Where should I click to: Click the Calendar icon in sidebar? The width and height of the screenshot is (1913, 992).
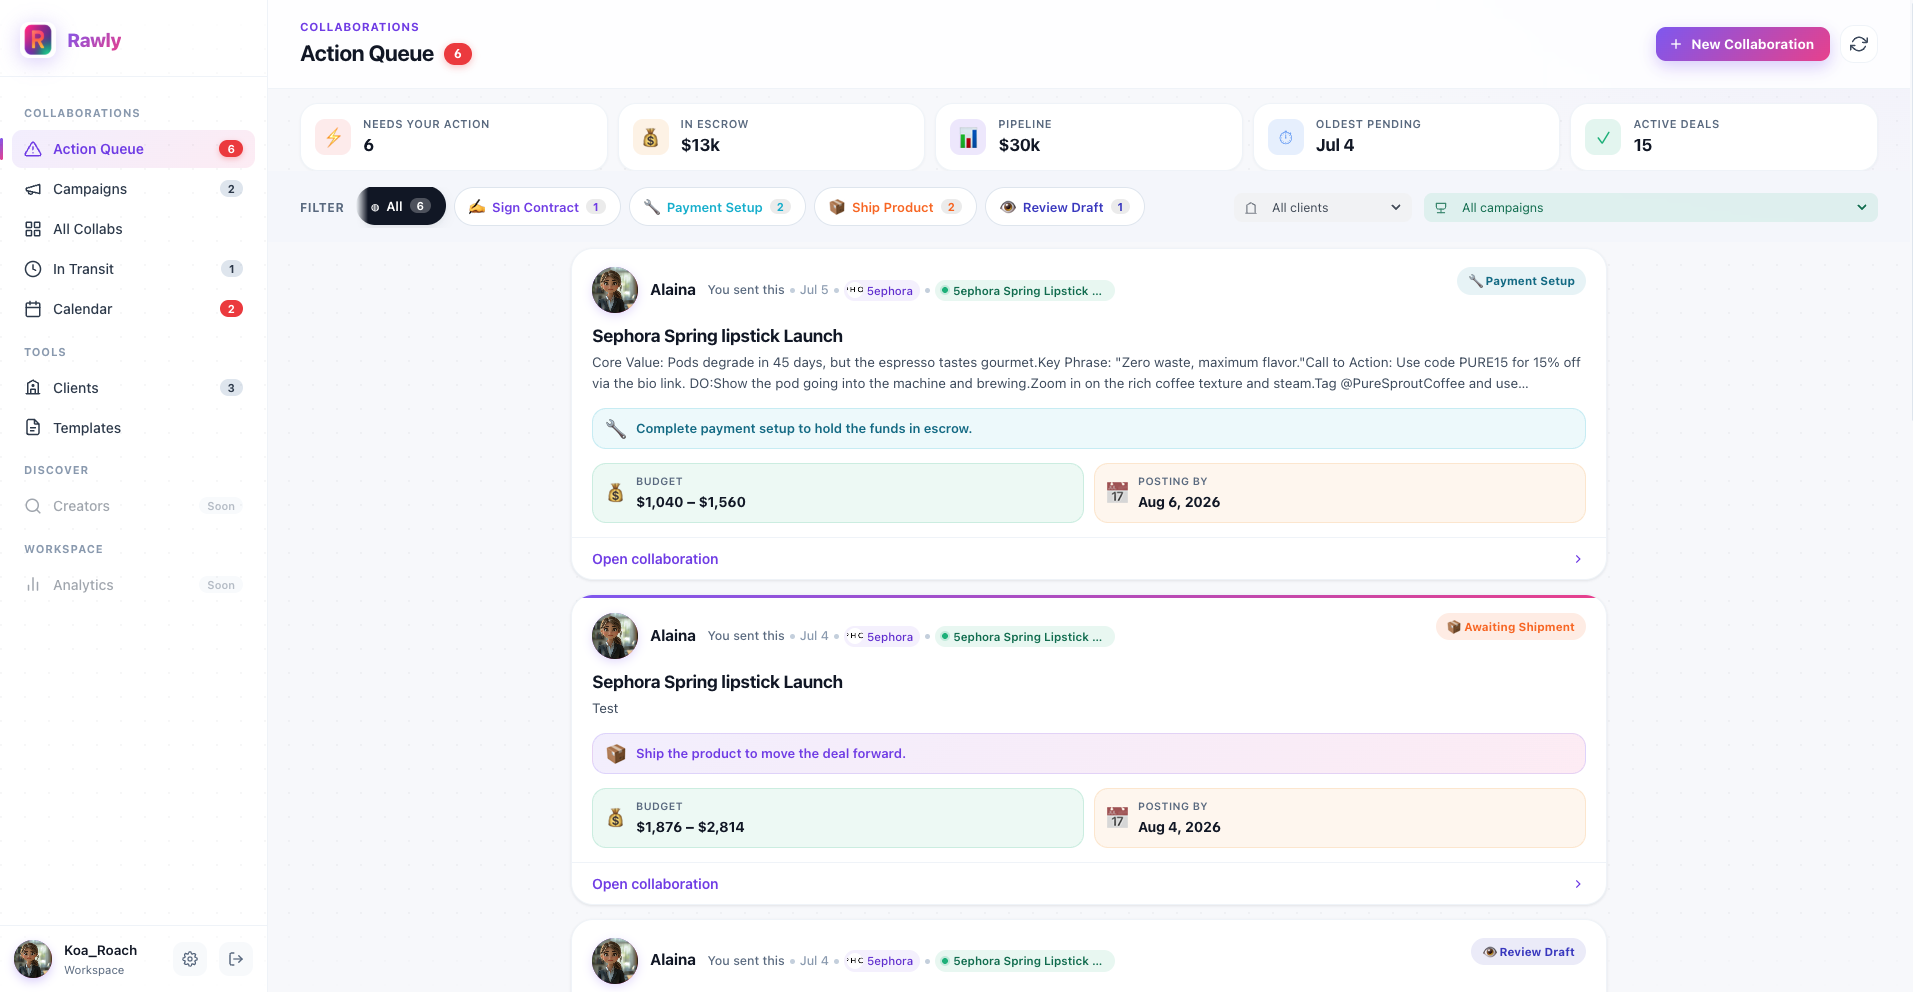click(x=33, y=309)
